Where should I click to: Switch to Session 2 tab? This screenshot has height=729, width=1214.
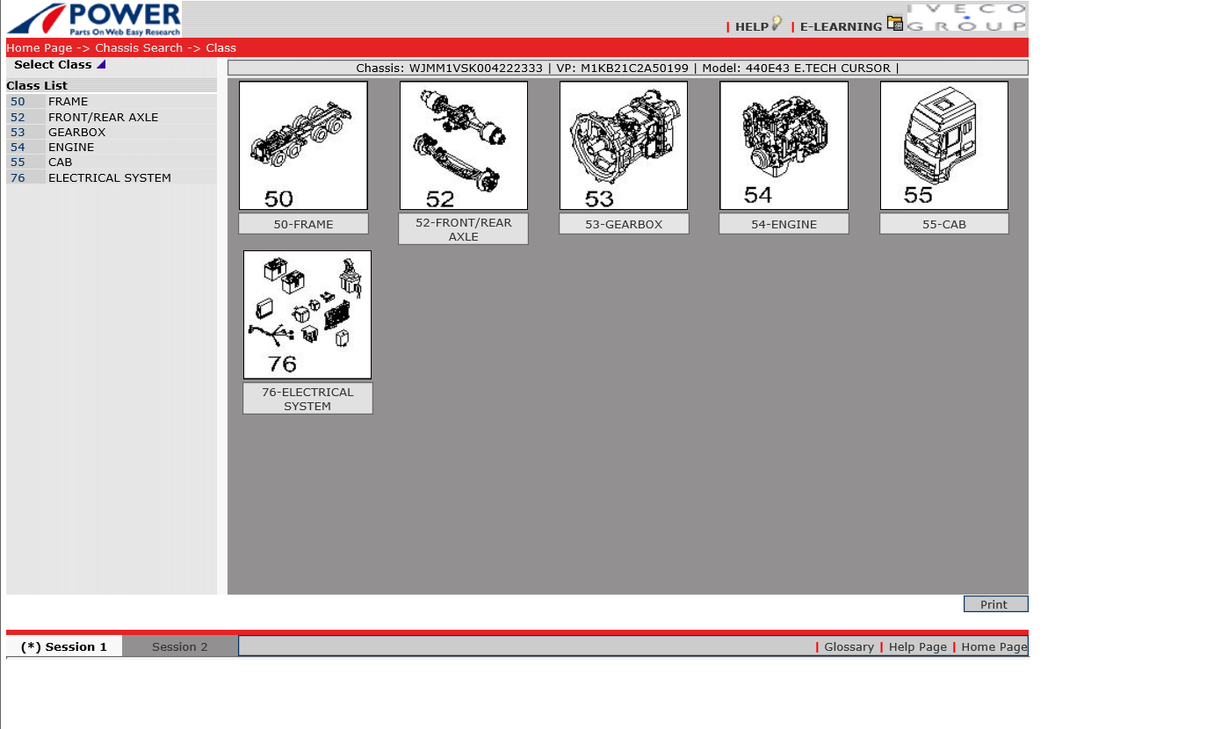pyautogui.click(x=180, y=647)
